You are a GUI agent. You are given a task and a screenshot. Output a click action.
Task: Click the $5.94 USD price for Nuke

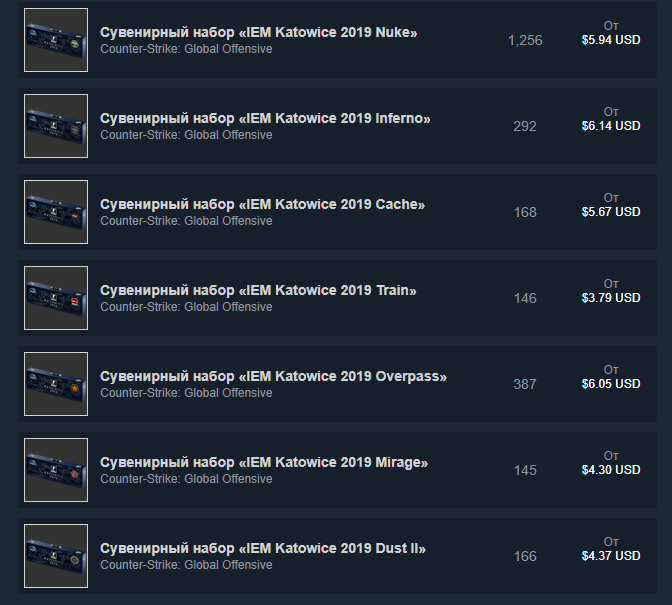pos(611,40)
